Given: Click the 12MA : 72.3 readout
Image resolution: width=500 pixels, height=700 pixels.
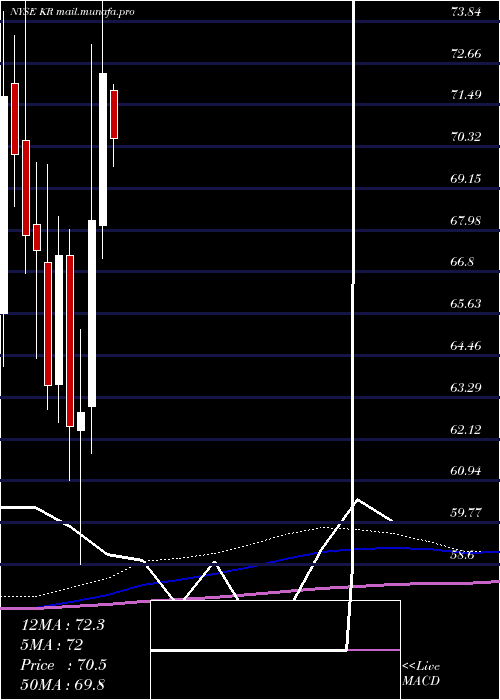Looking at the screenshot, I should (63, 625).
